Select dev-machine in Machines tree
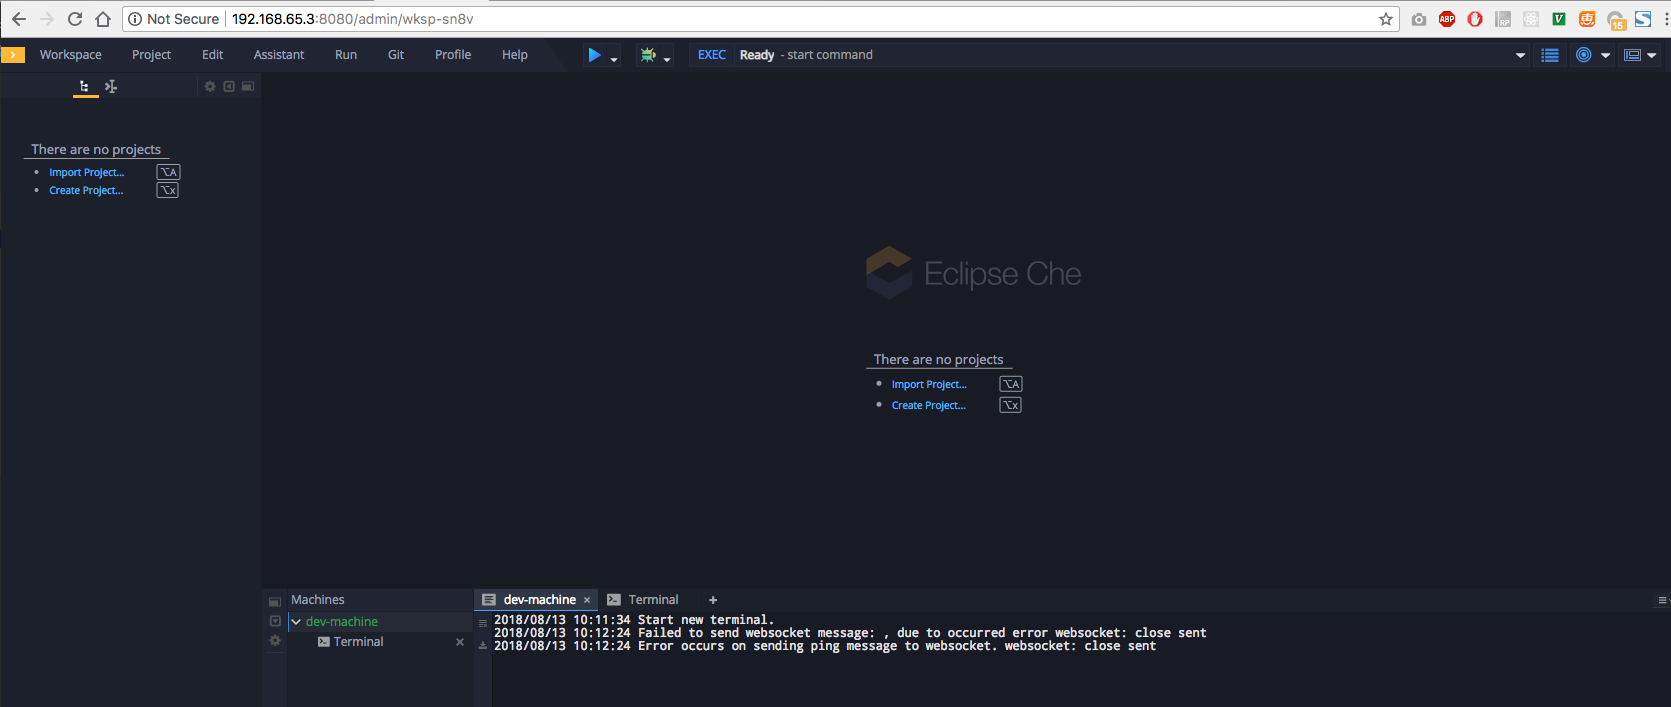The width and height of the screenshot is (1671, 707). [x=342, y=622]
